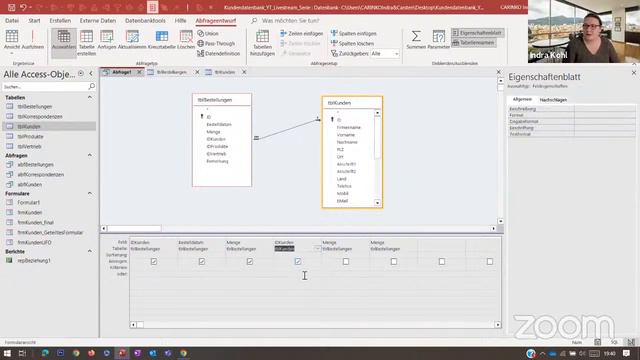Open the Zurückgeben Alle dropdown

396,53
